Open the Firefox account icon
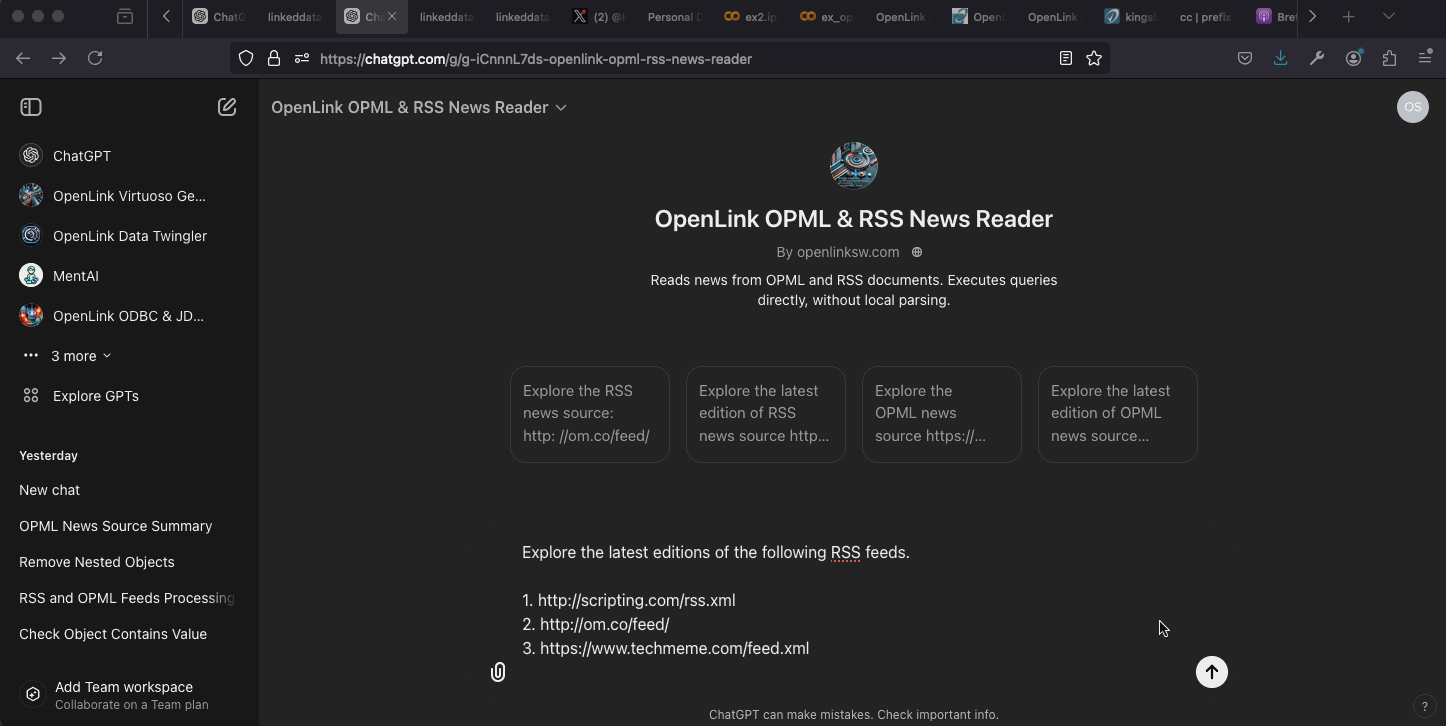 click(1353, 58)
